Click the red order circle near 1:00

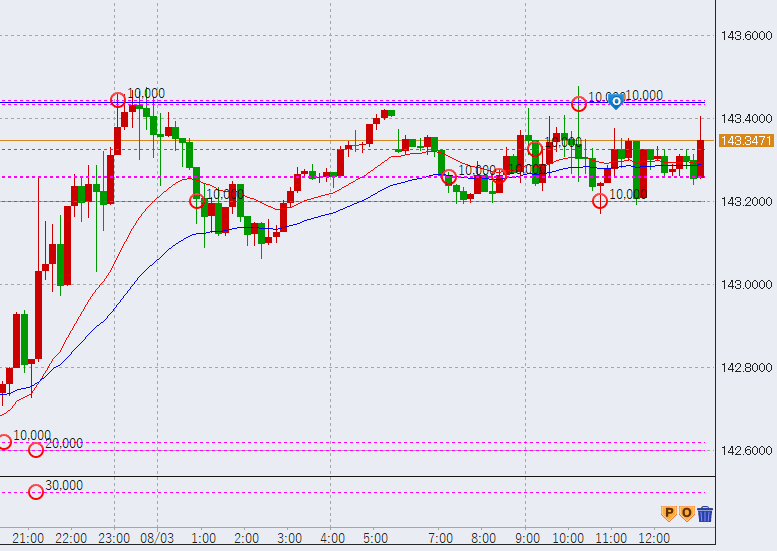(197, 200)
